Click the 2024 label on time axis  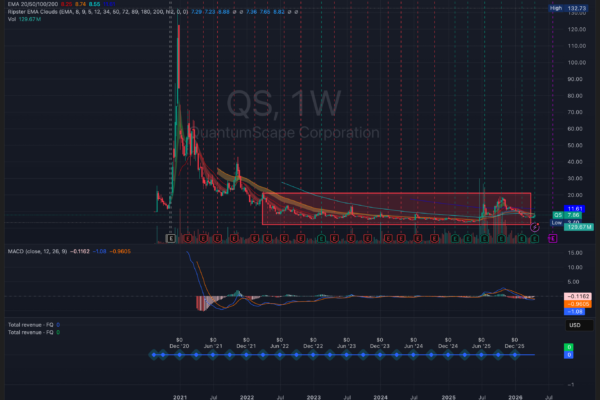click(x=380, y=397)
